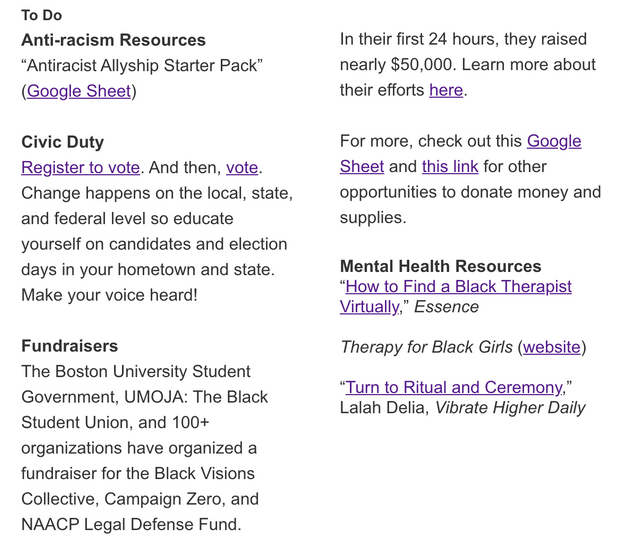Click the "Anti-racism Resources" heading
636x546 pixels.
[113, 40]
